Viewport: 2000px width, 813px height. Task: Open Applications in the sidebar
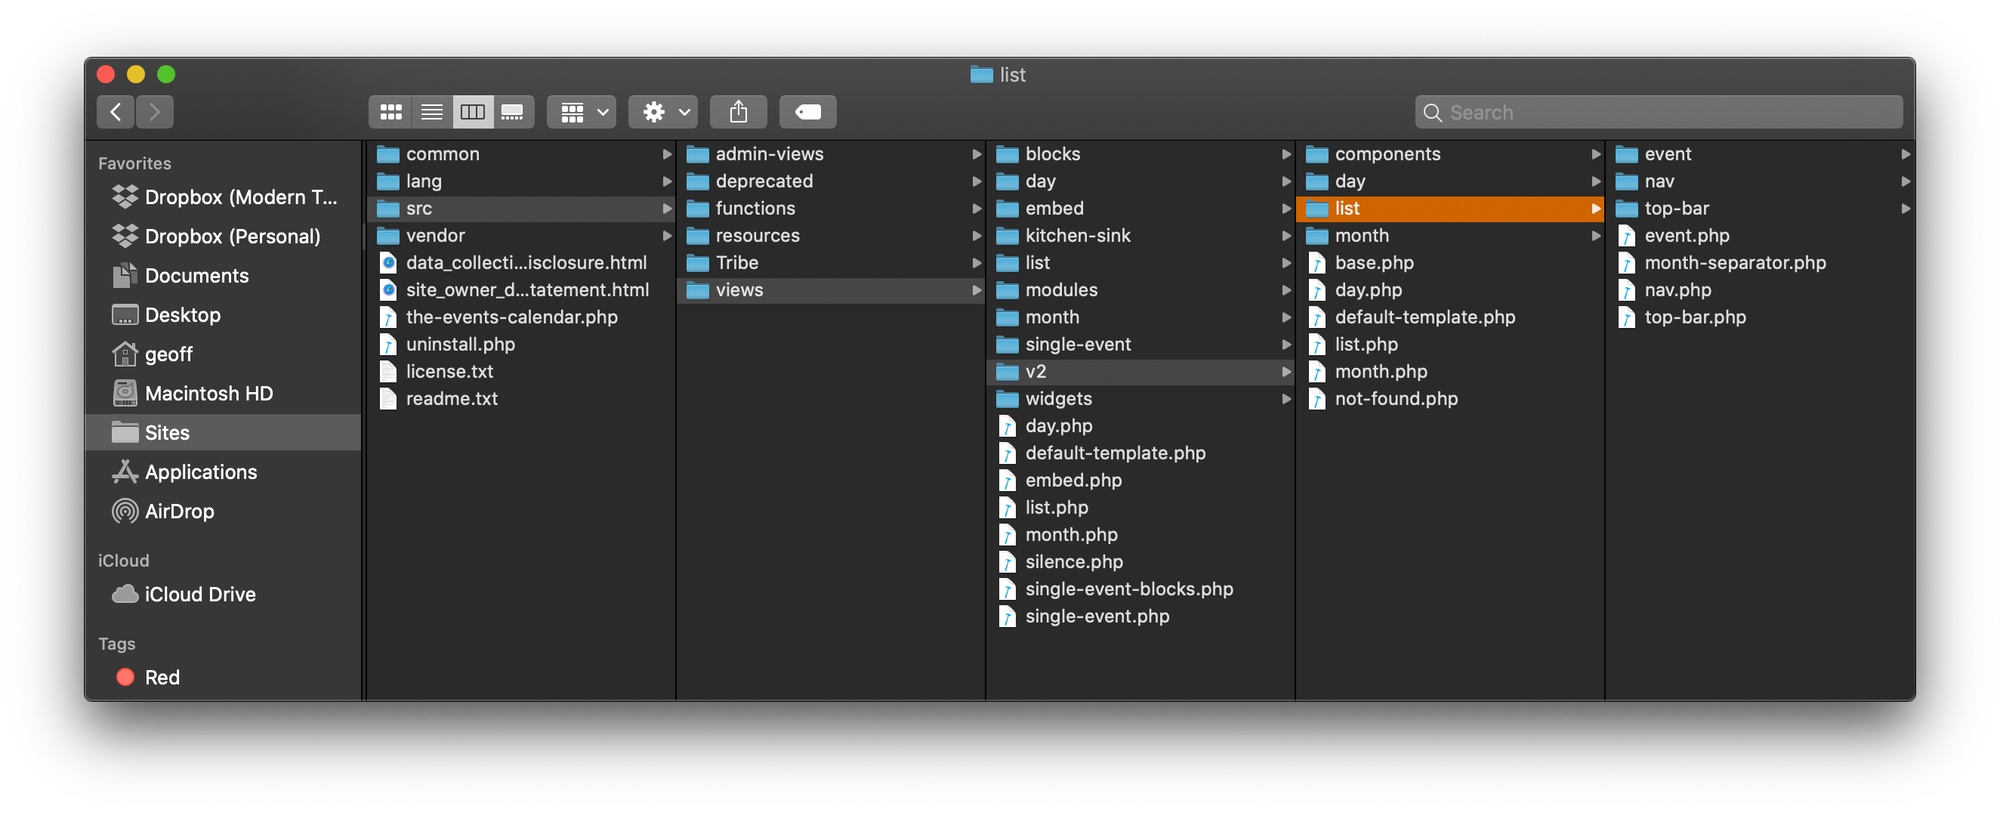click(x=224, y=472)
